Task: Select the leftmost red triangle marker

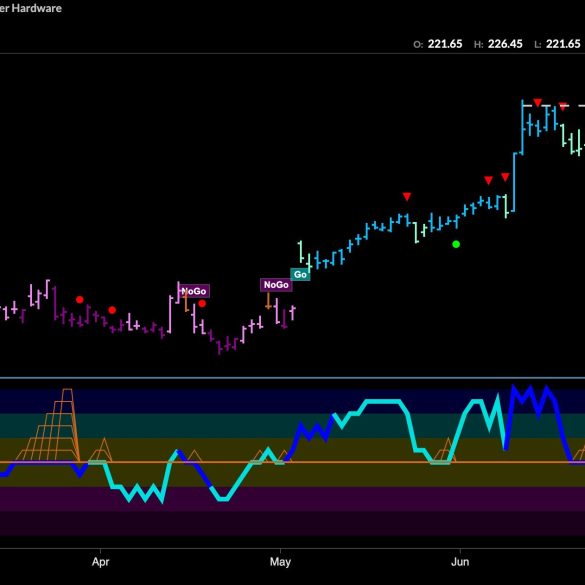Action: click(x=407, y=197)
